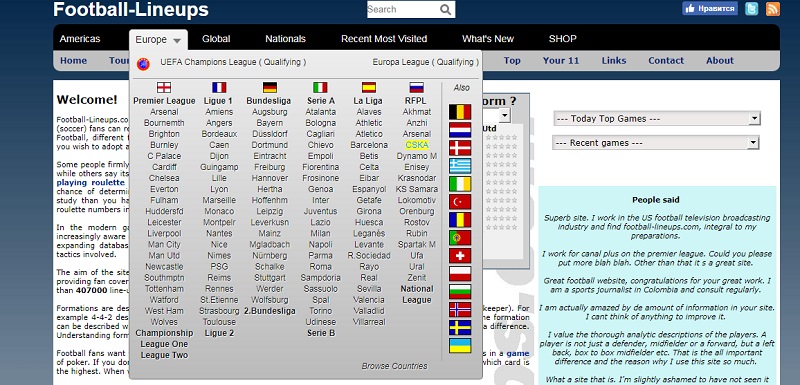Screen dimensions: 800x385
Task: Open the Americas menu
Action: [80, 39]
